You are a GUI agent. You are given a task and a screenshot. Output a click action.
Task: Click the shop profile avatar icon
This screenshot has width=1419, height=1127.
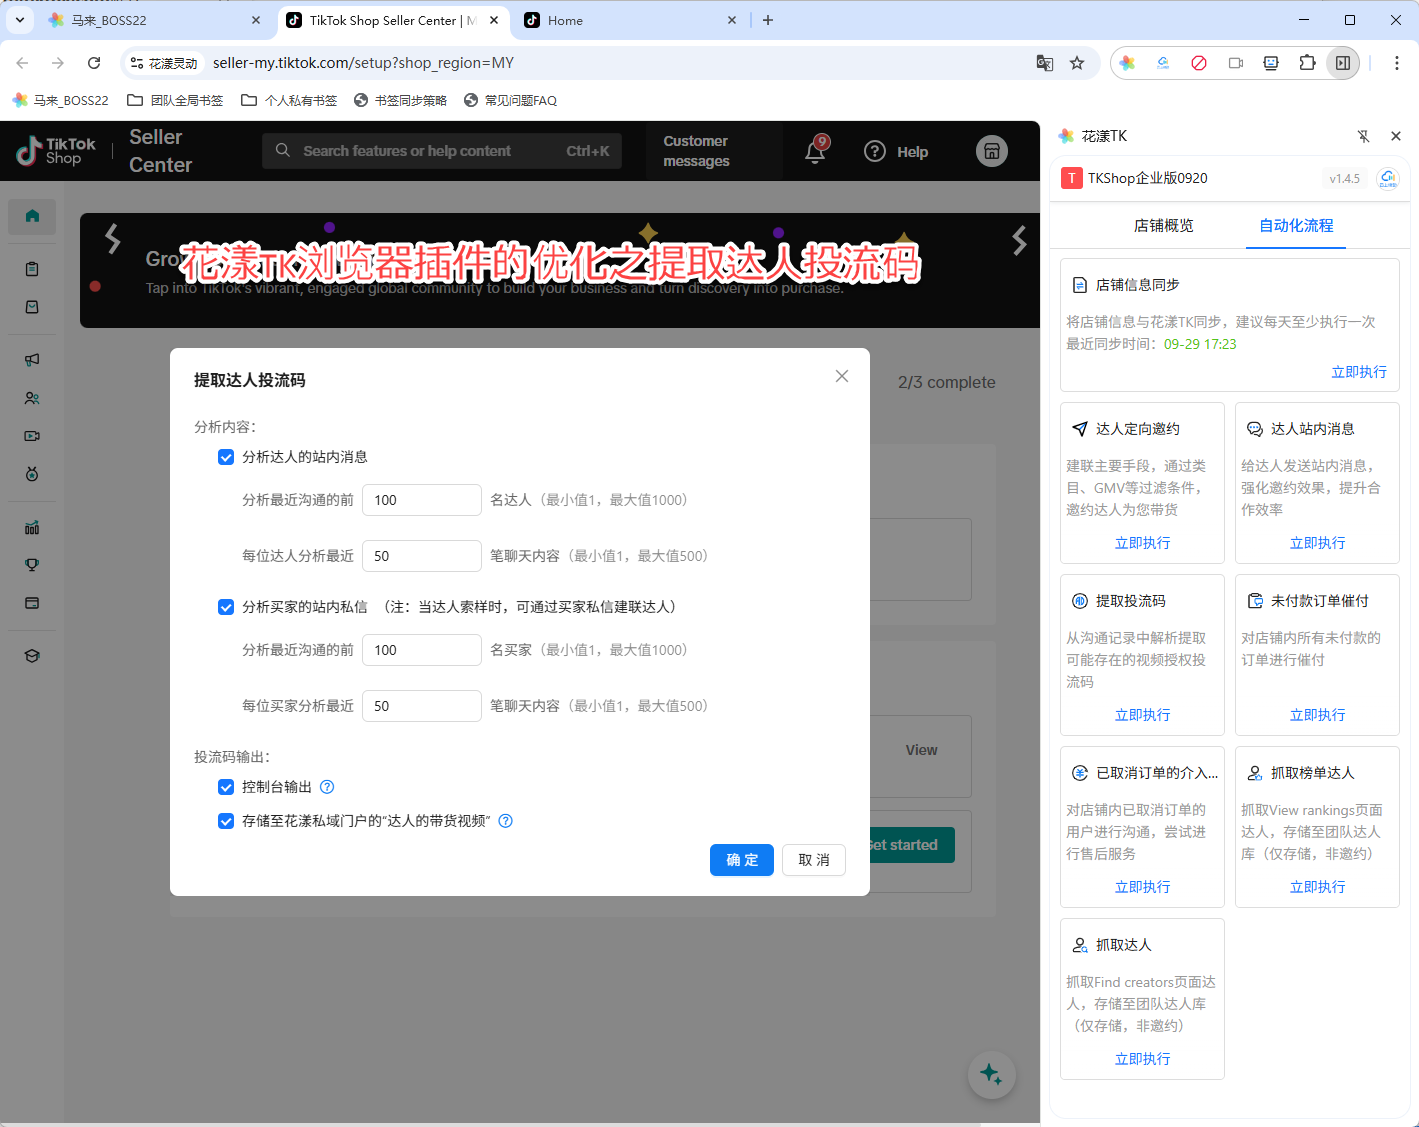coord(991,151)
